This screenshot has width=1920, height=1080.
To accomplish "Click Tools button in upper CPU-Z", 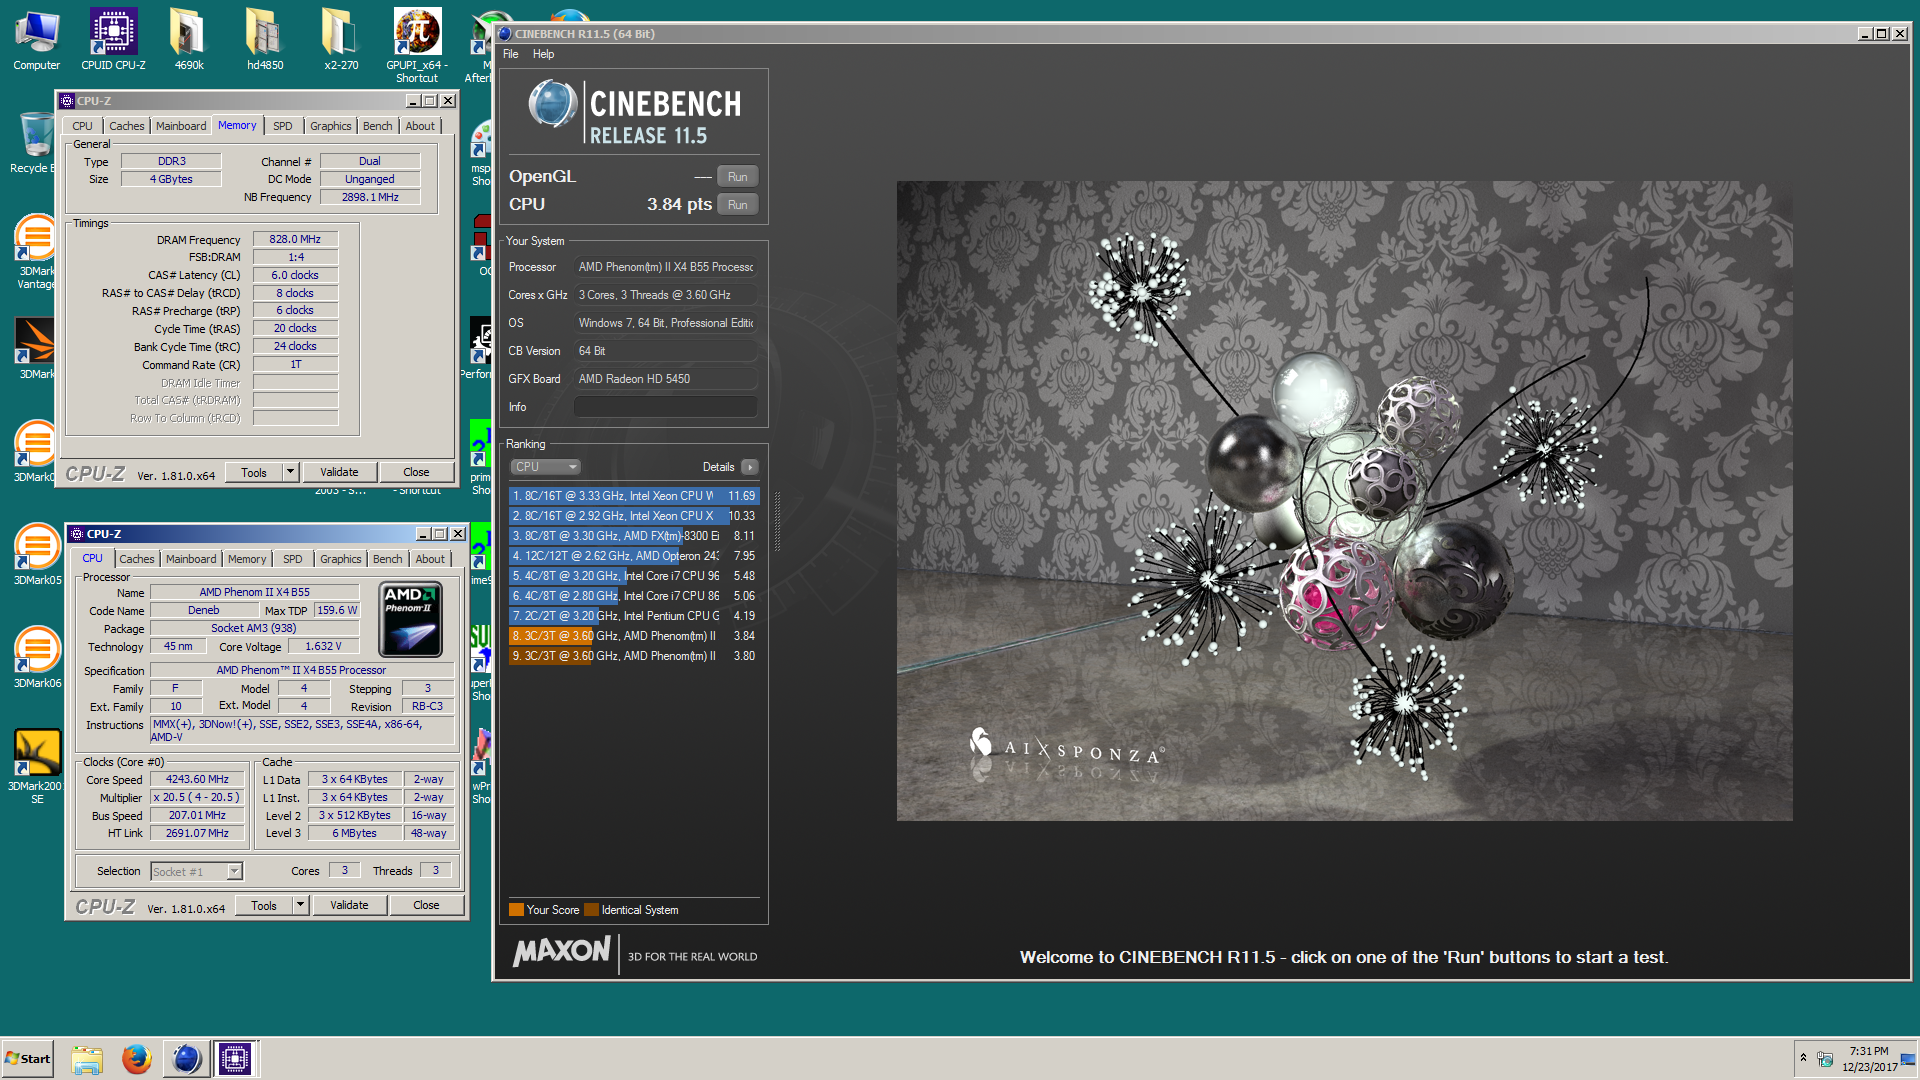I will [254, 473].
